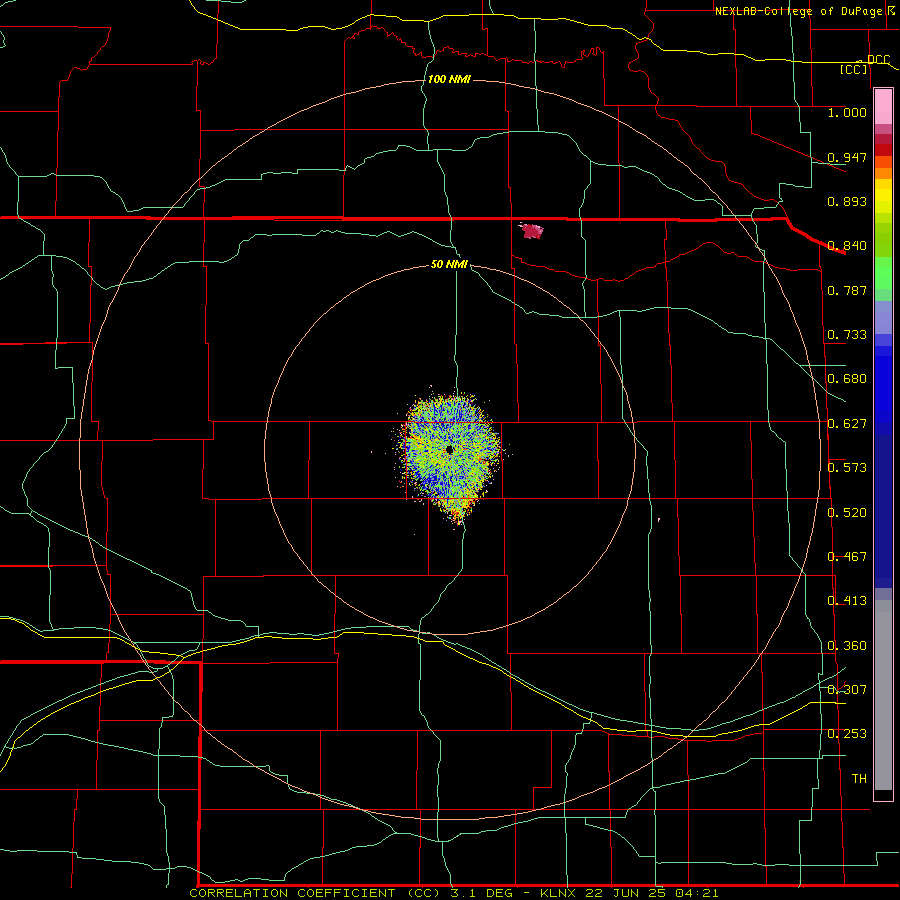
Task: Click the DCC label above the legend
Action: click(878, 60)
